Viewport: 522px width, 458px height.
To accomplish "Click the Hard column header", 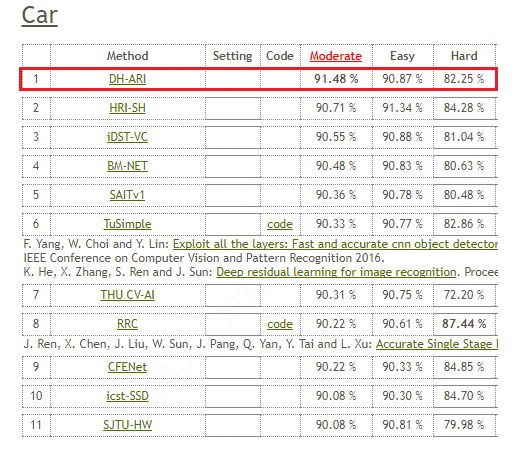I will click(x=464, y=56).
